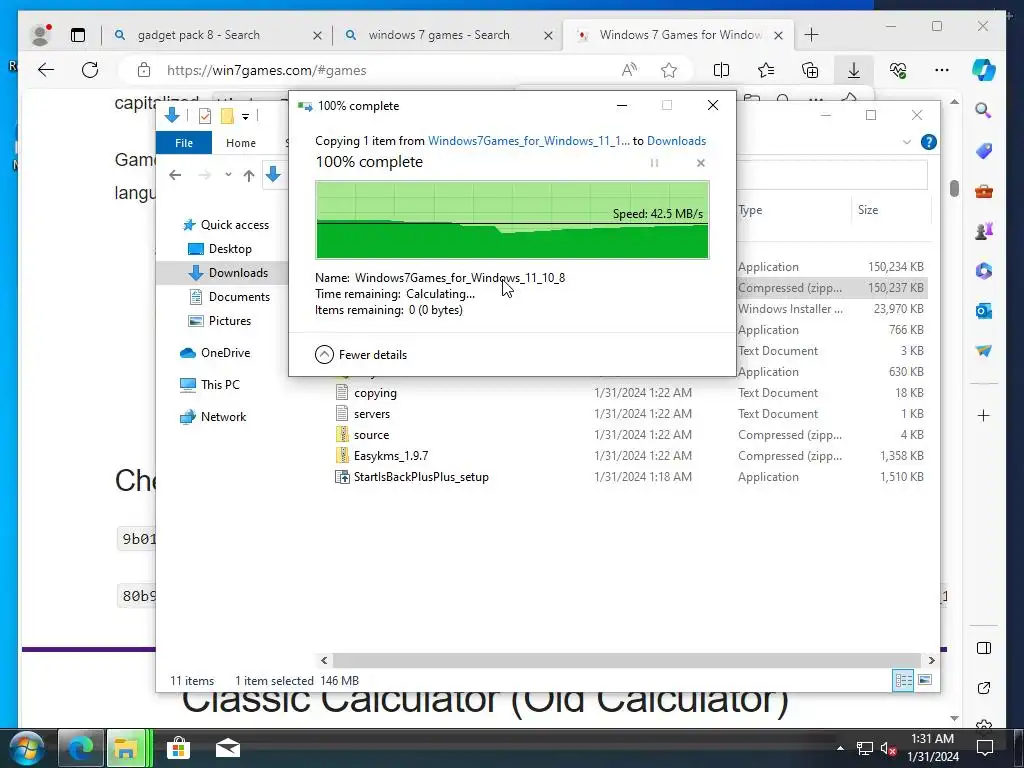Open Edge Settings and more menu

[x=942, y=70]
